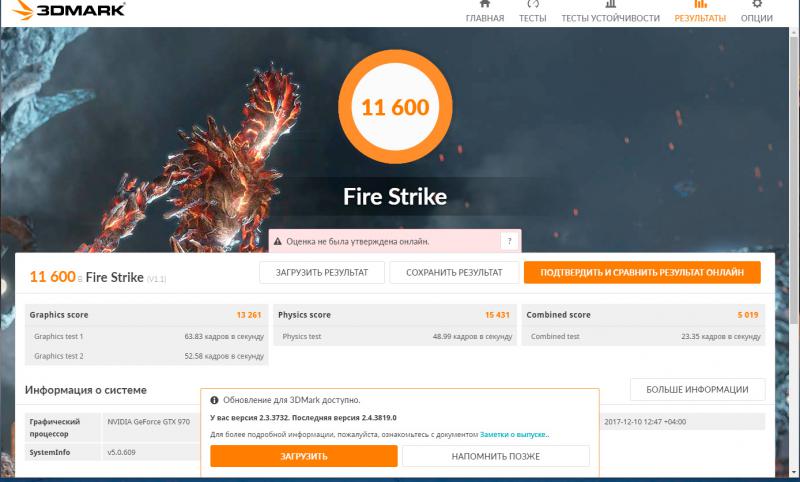Viewport: 800px width, 482px height.
Task: Click the orange Результаты chart icon
Action: click(700, 5)
